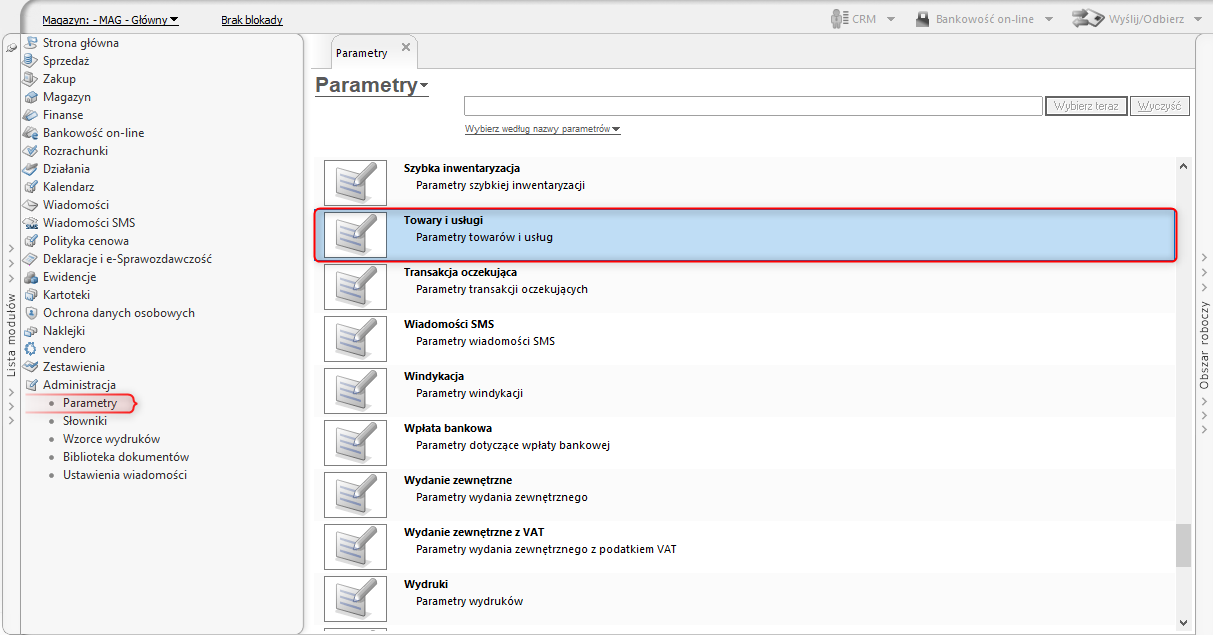
Task: Open the Parametry heading dropdown
Action: pyautogui.click(x=372, y=85)
